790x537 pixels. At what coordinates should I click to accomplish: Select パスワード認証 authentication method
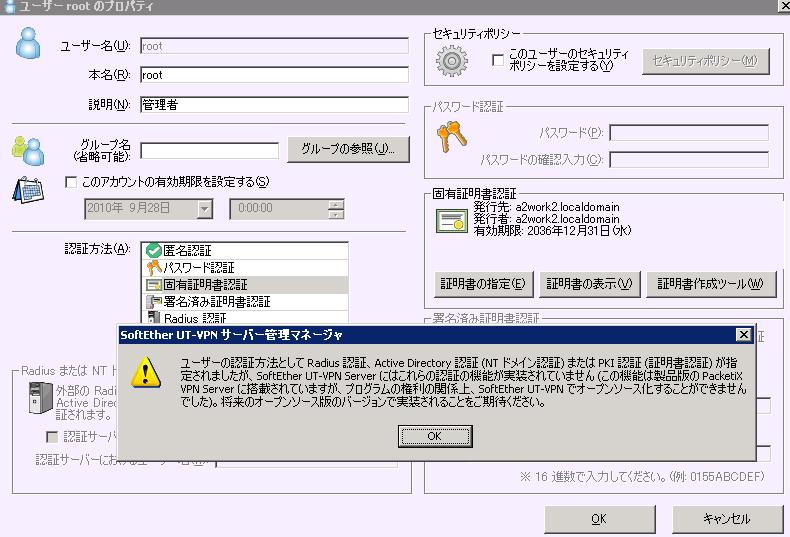coord(245,267)
